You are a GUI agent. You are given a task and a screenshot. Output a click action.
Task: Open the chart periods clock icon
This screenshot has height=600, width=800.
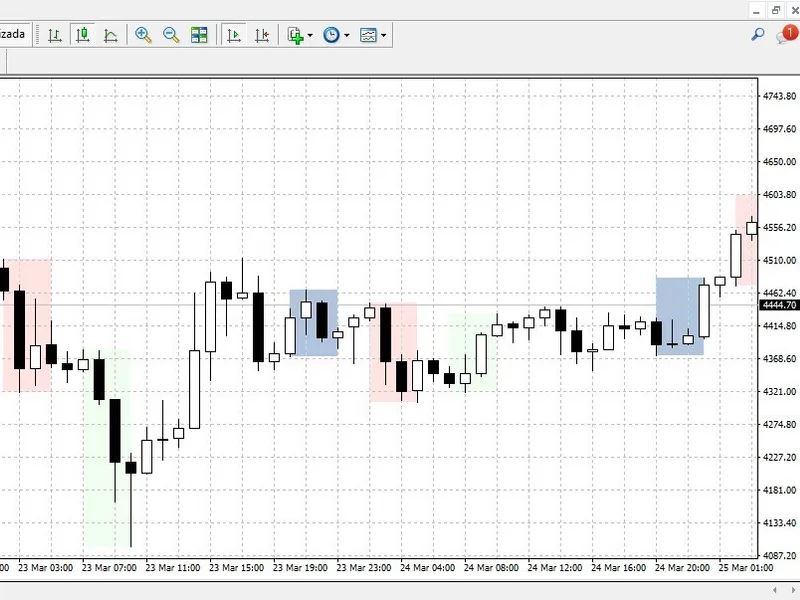click(332, 35)
